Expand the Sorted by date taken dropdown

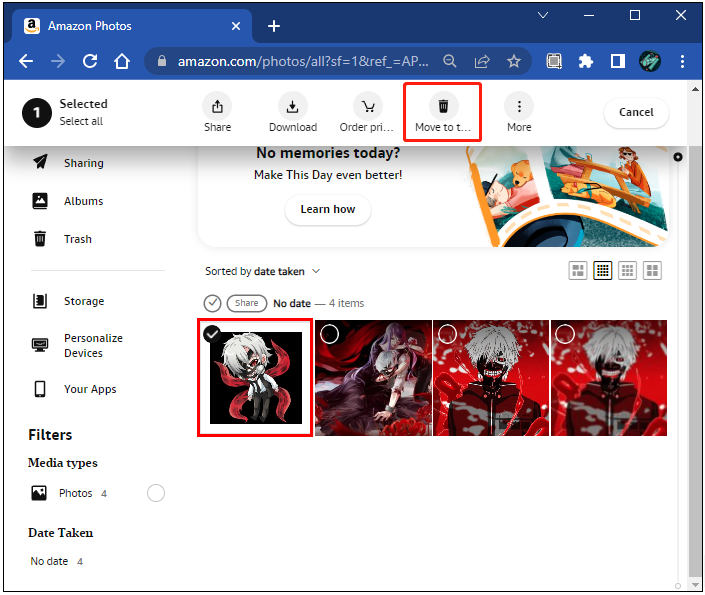point(316,271)
